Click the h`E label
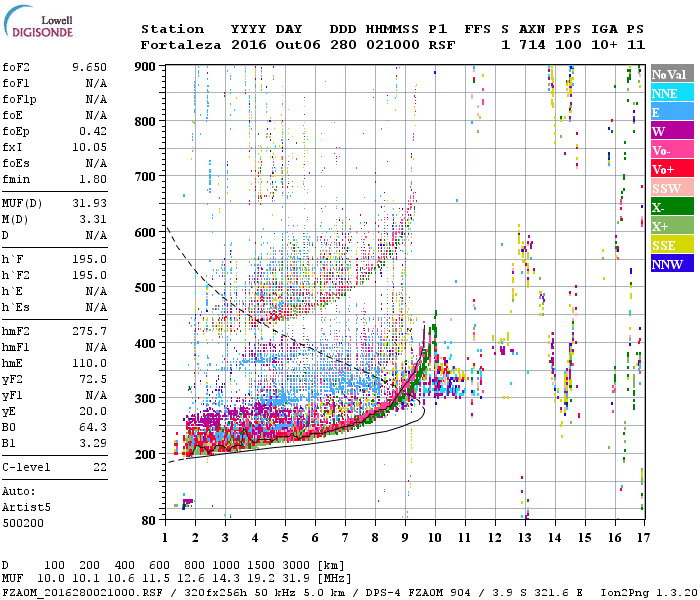This screenshot has height=600, width=700. (12, 292)
